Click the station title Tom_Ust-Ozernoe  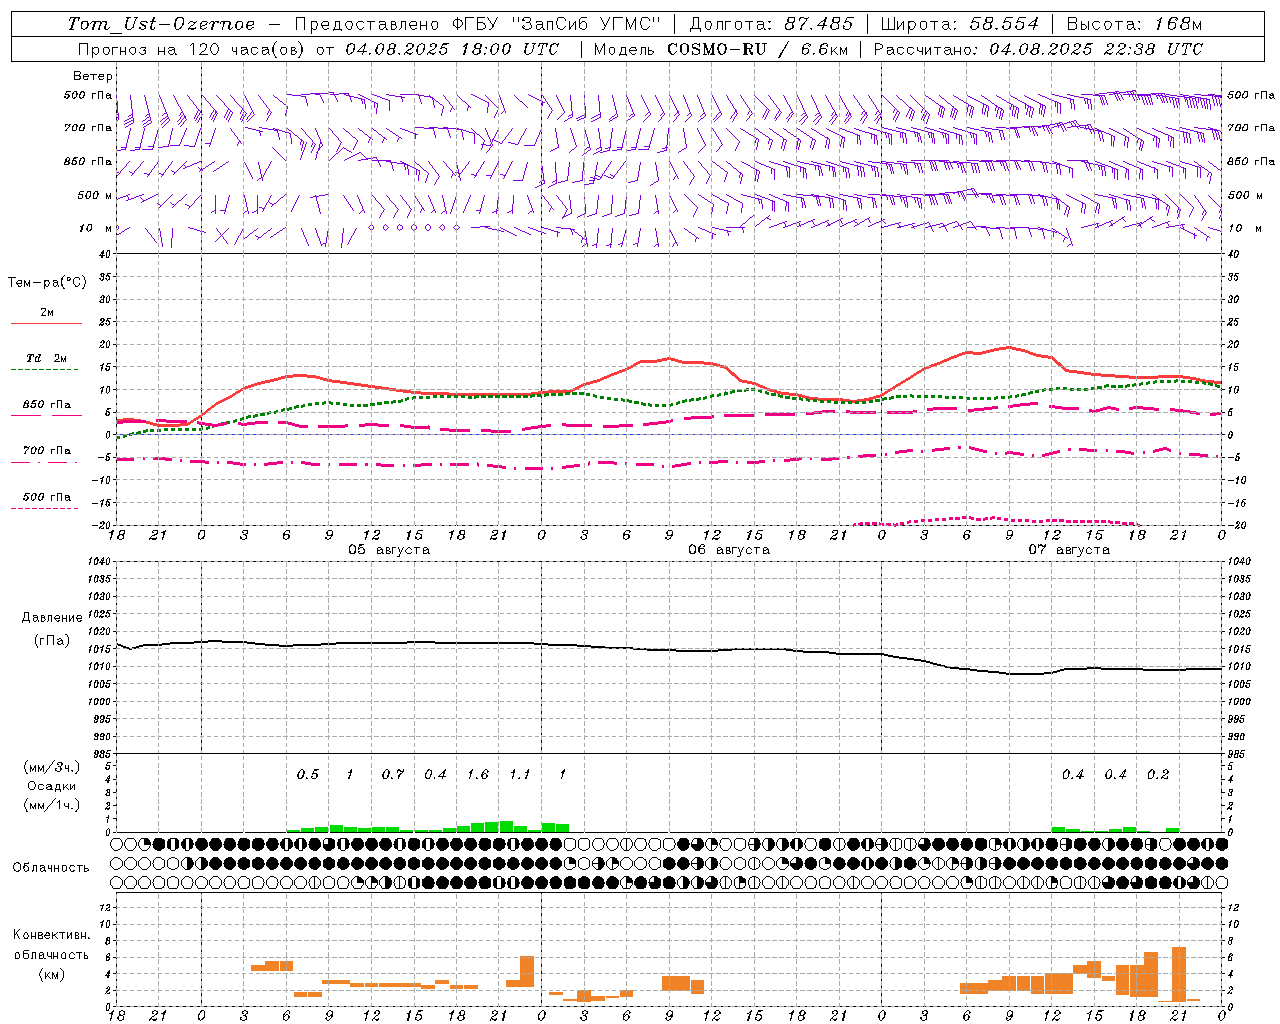tap(161, 24)
